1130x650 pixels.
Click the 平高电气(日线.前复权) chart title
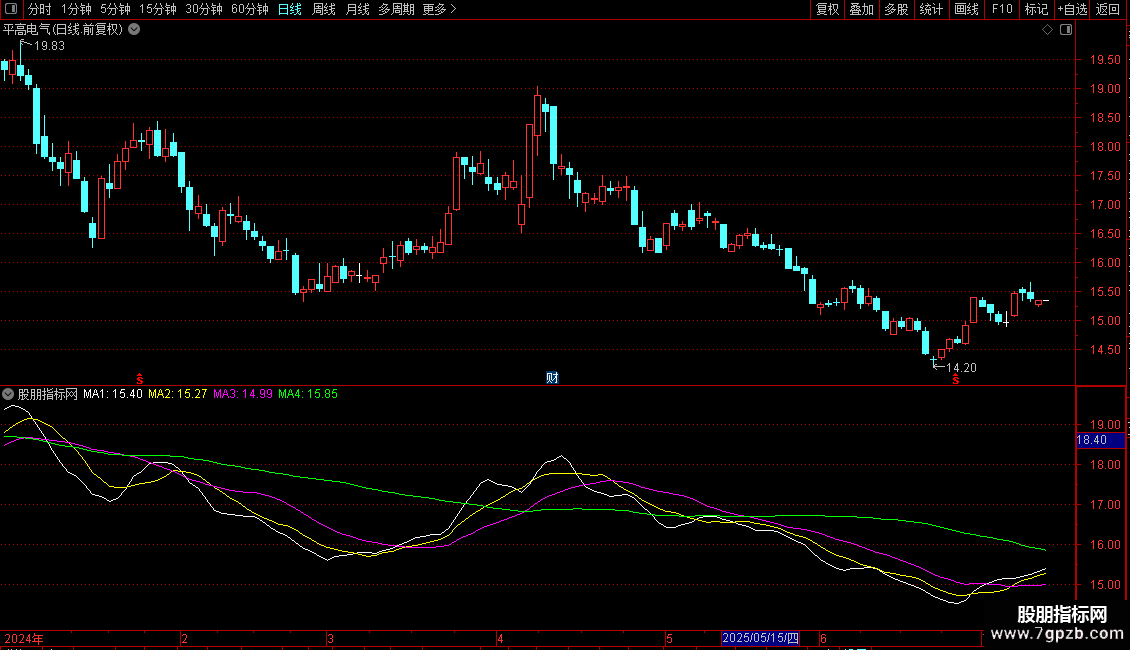pos(63,30)
